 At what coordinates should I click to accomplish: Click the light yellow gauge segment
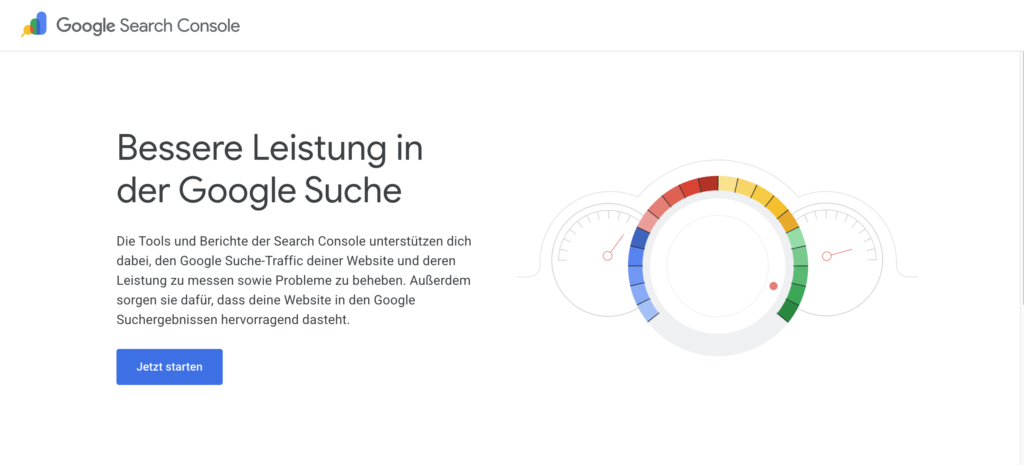[x=728, y=184]
